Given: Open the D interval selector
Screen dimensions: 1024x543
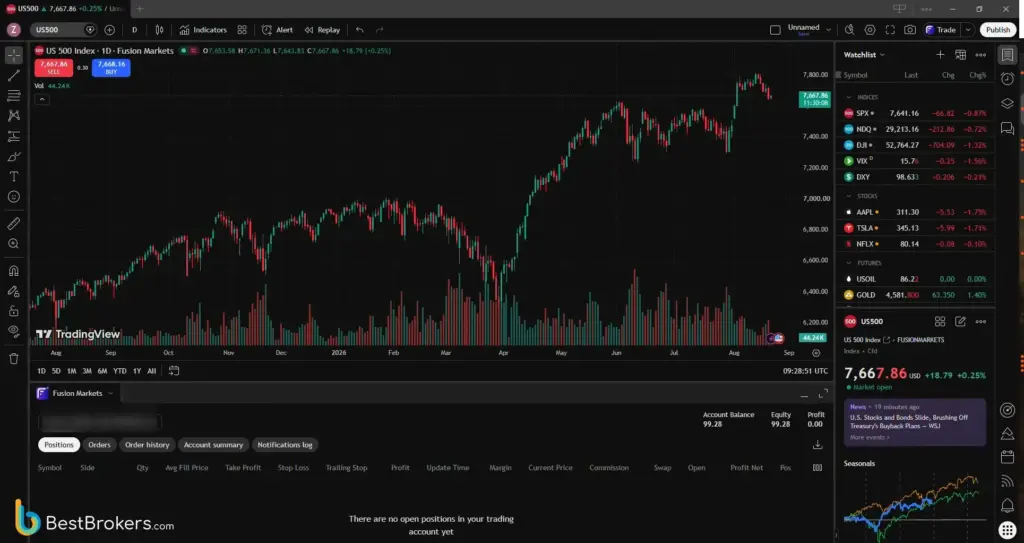Looking at the screenshot, I should (135, 30).
